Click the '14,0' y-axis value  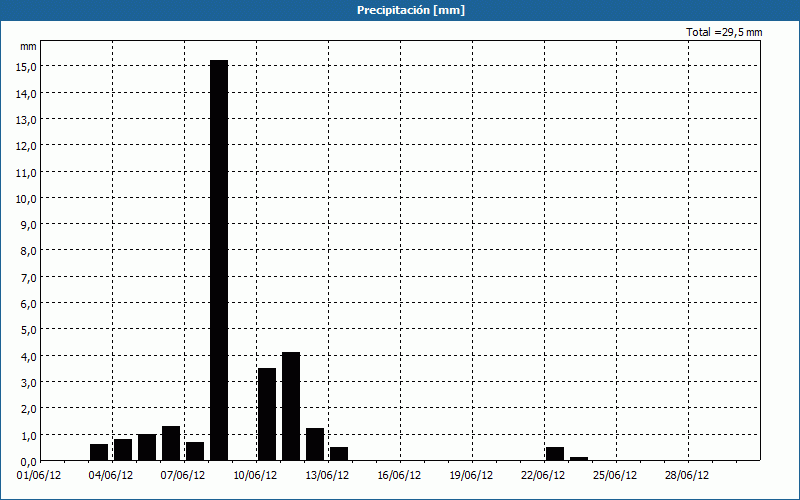(26, 93)
